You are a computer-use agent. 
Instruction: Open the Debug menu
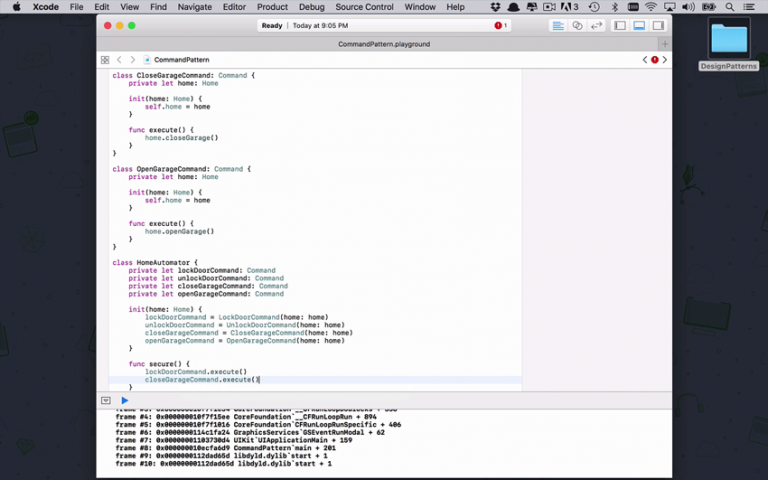312,7
